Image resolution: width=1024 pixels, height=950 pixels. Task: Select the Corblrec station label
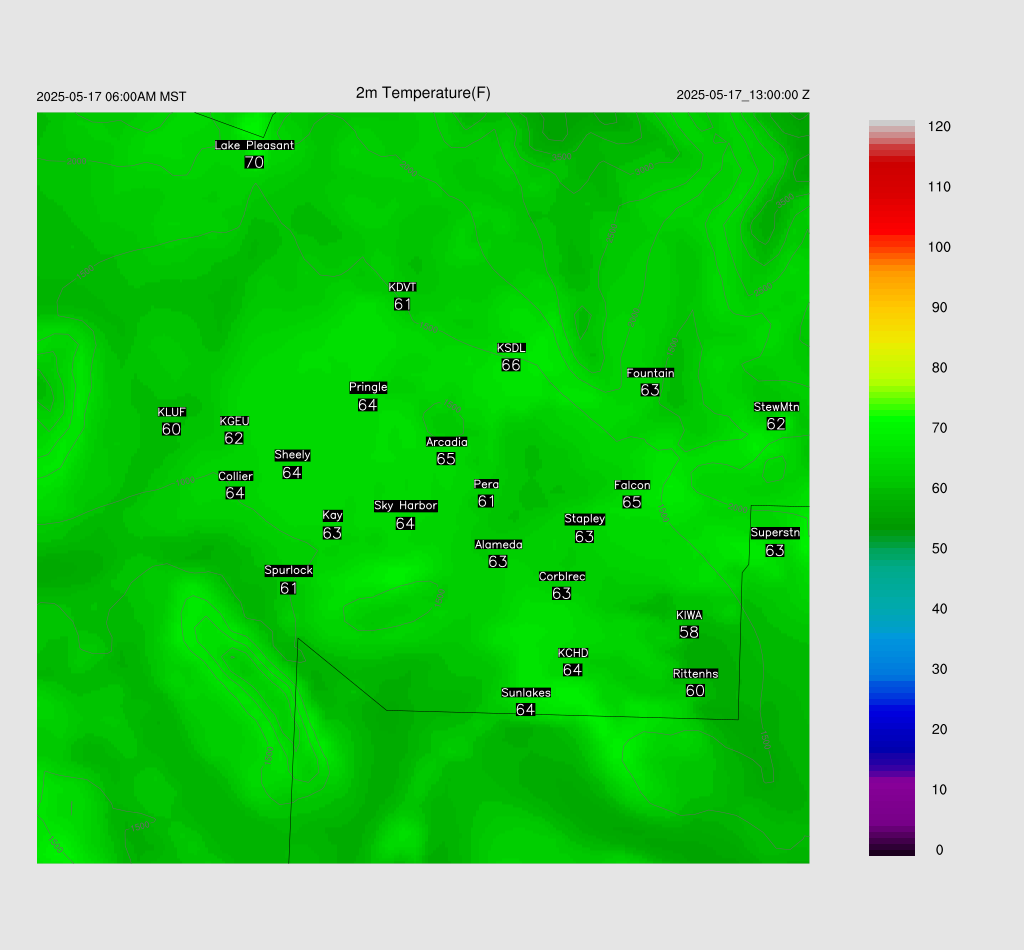tap(562, 577)
